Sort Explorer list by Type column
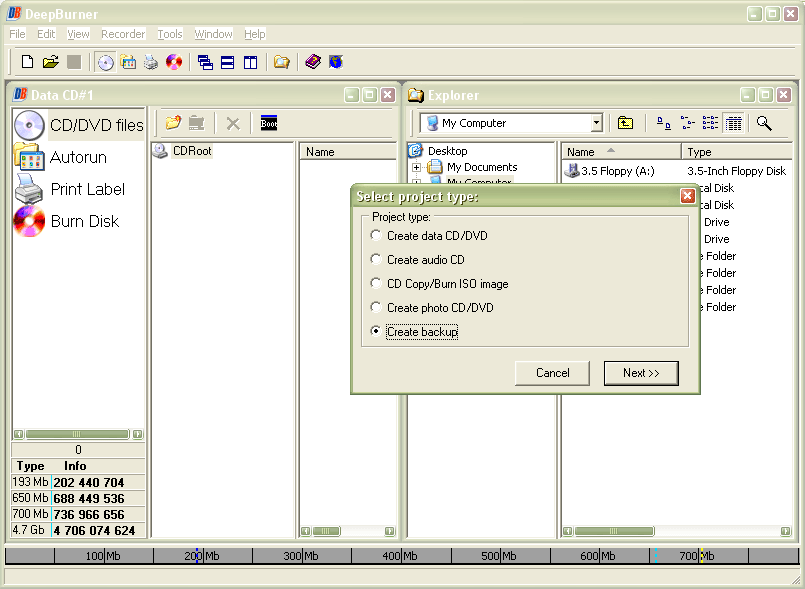The height and width of the screenshot is (589, 805). tap(737, 152)
